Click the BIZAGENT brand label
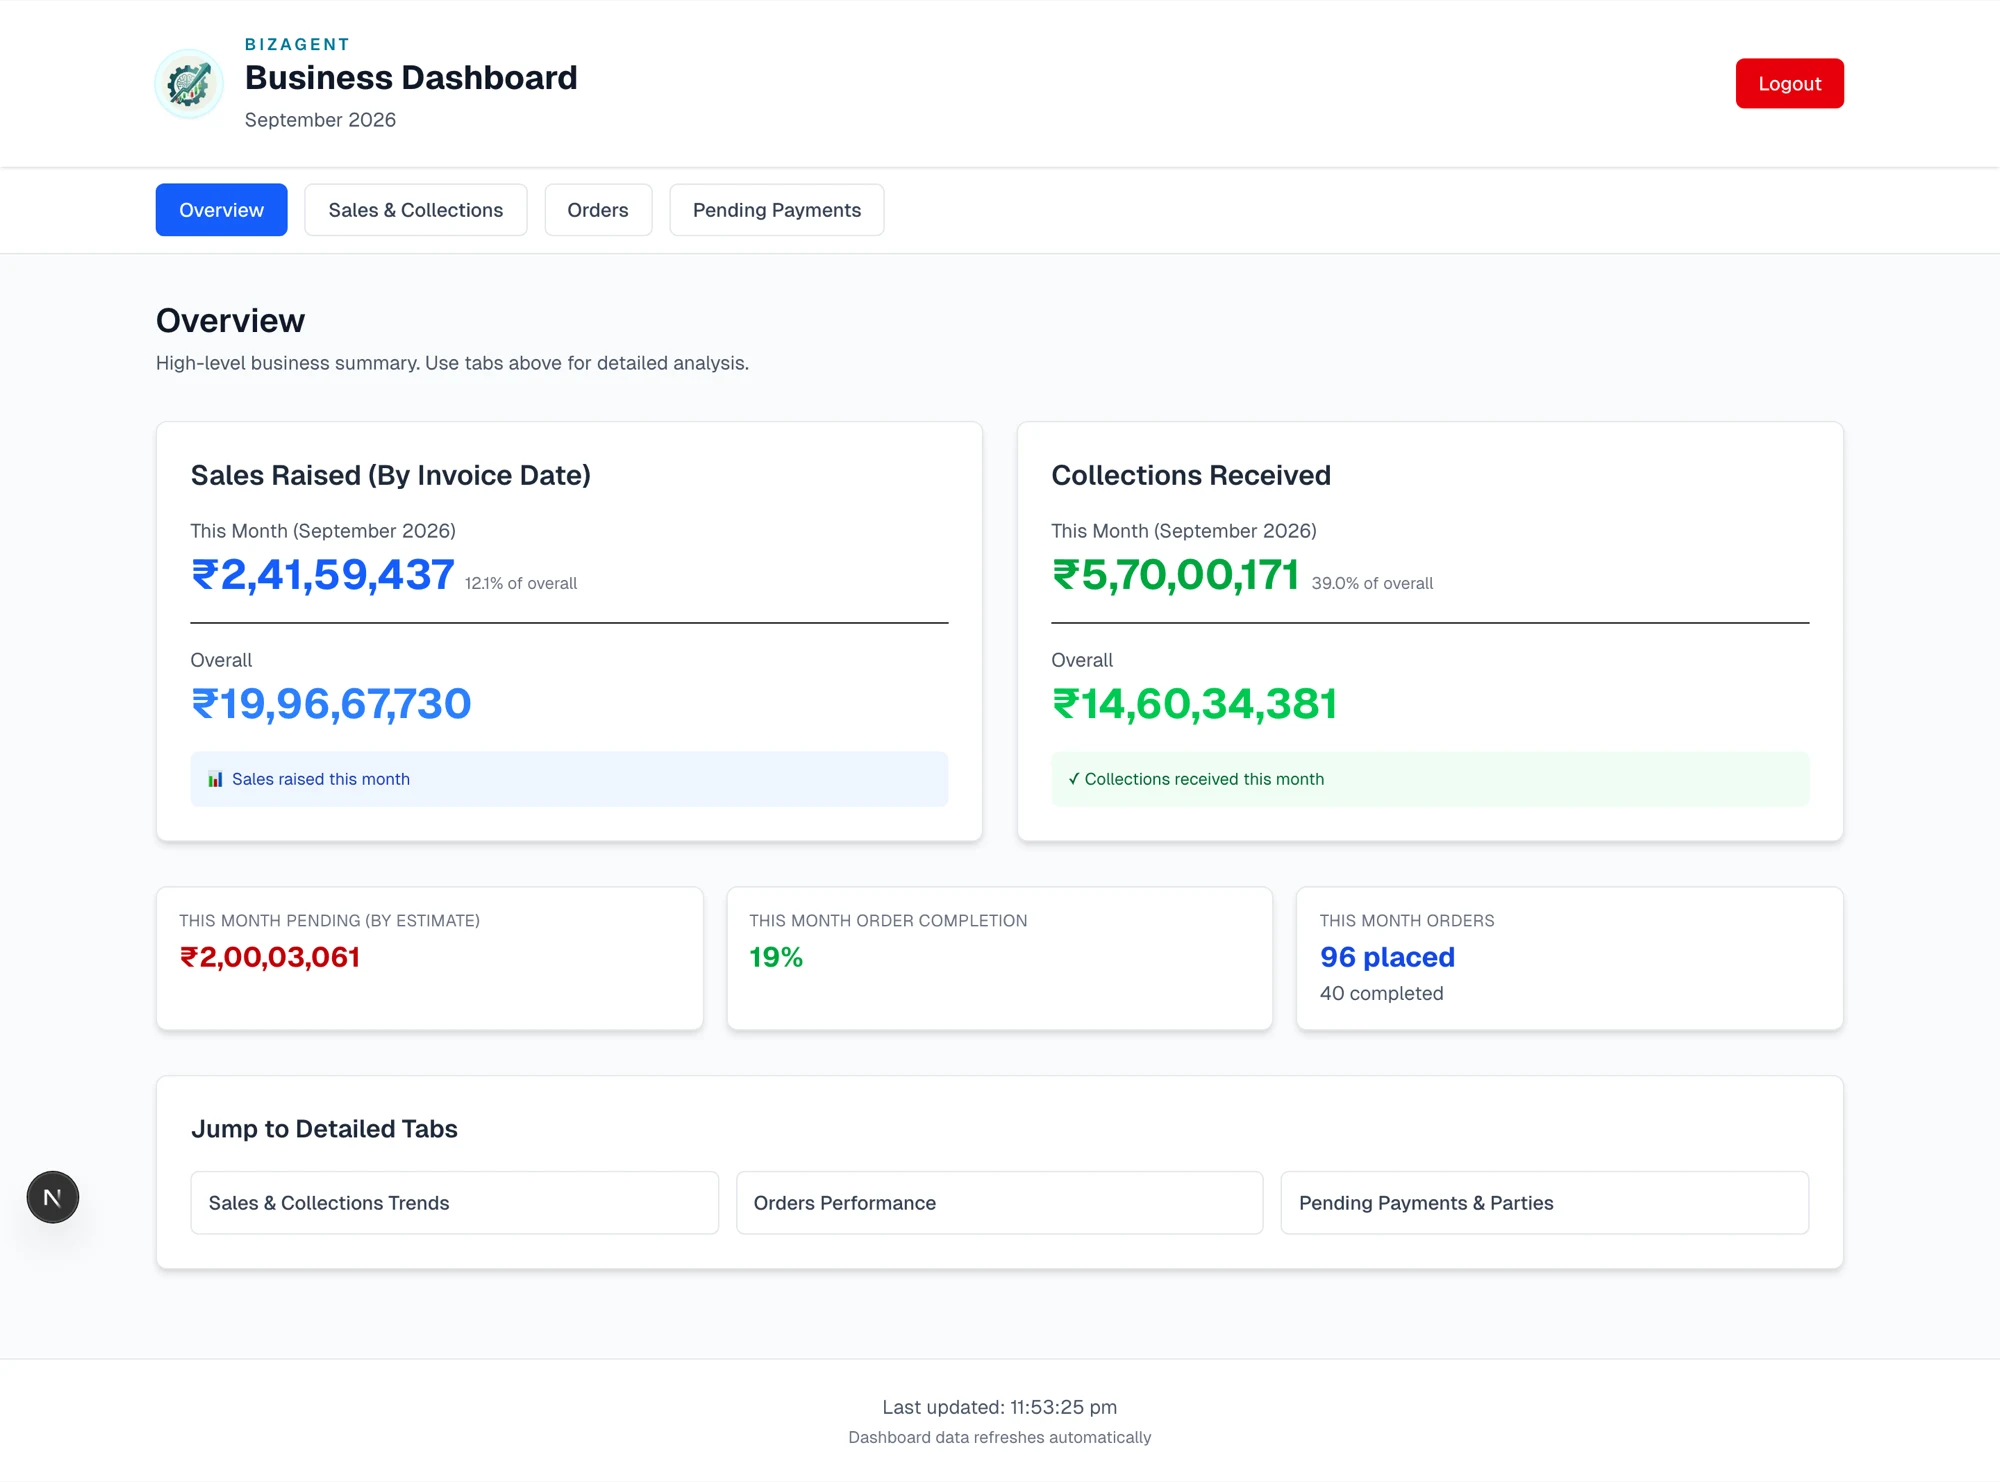 [297, 44]
